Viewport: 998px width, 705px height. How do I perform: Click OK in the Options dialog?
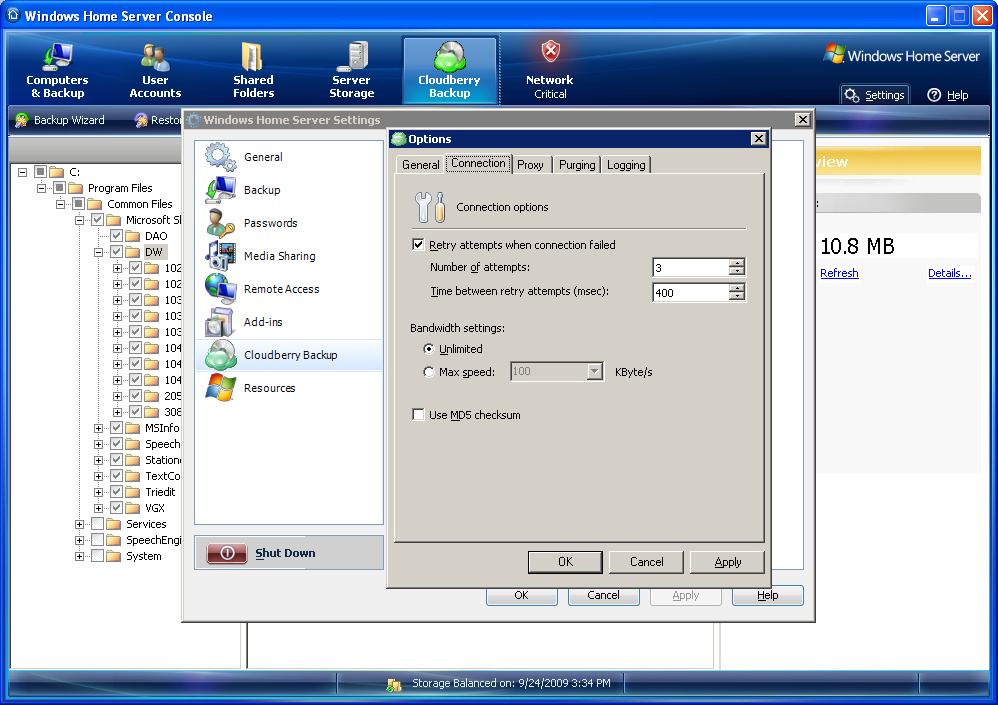(565, 562)
